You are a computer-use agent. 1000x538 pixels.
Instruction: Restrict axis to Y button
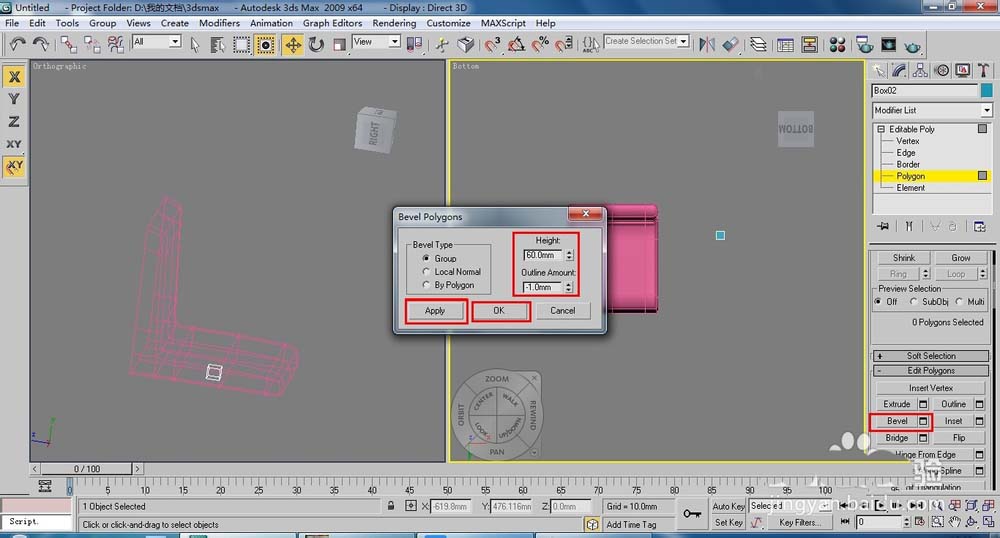point(14,99)
